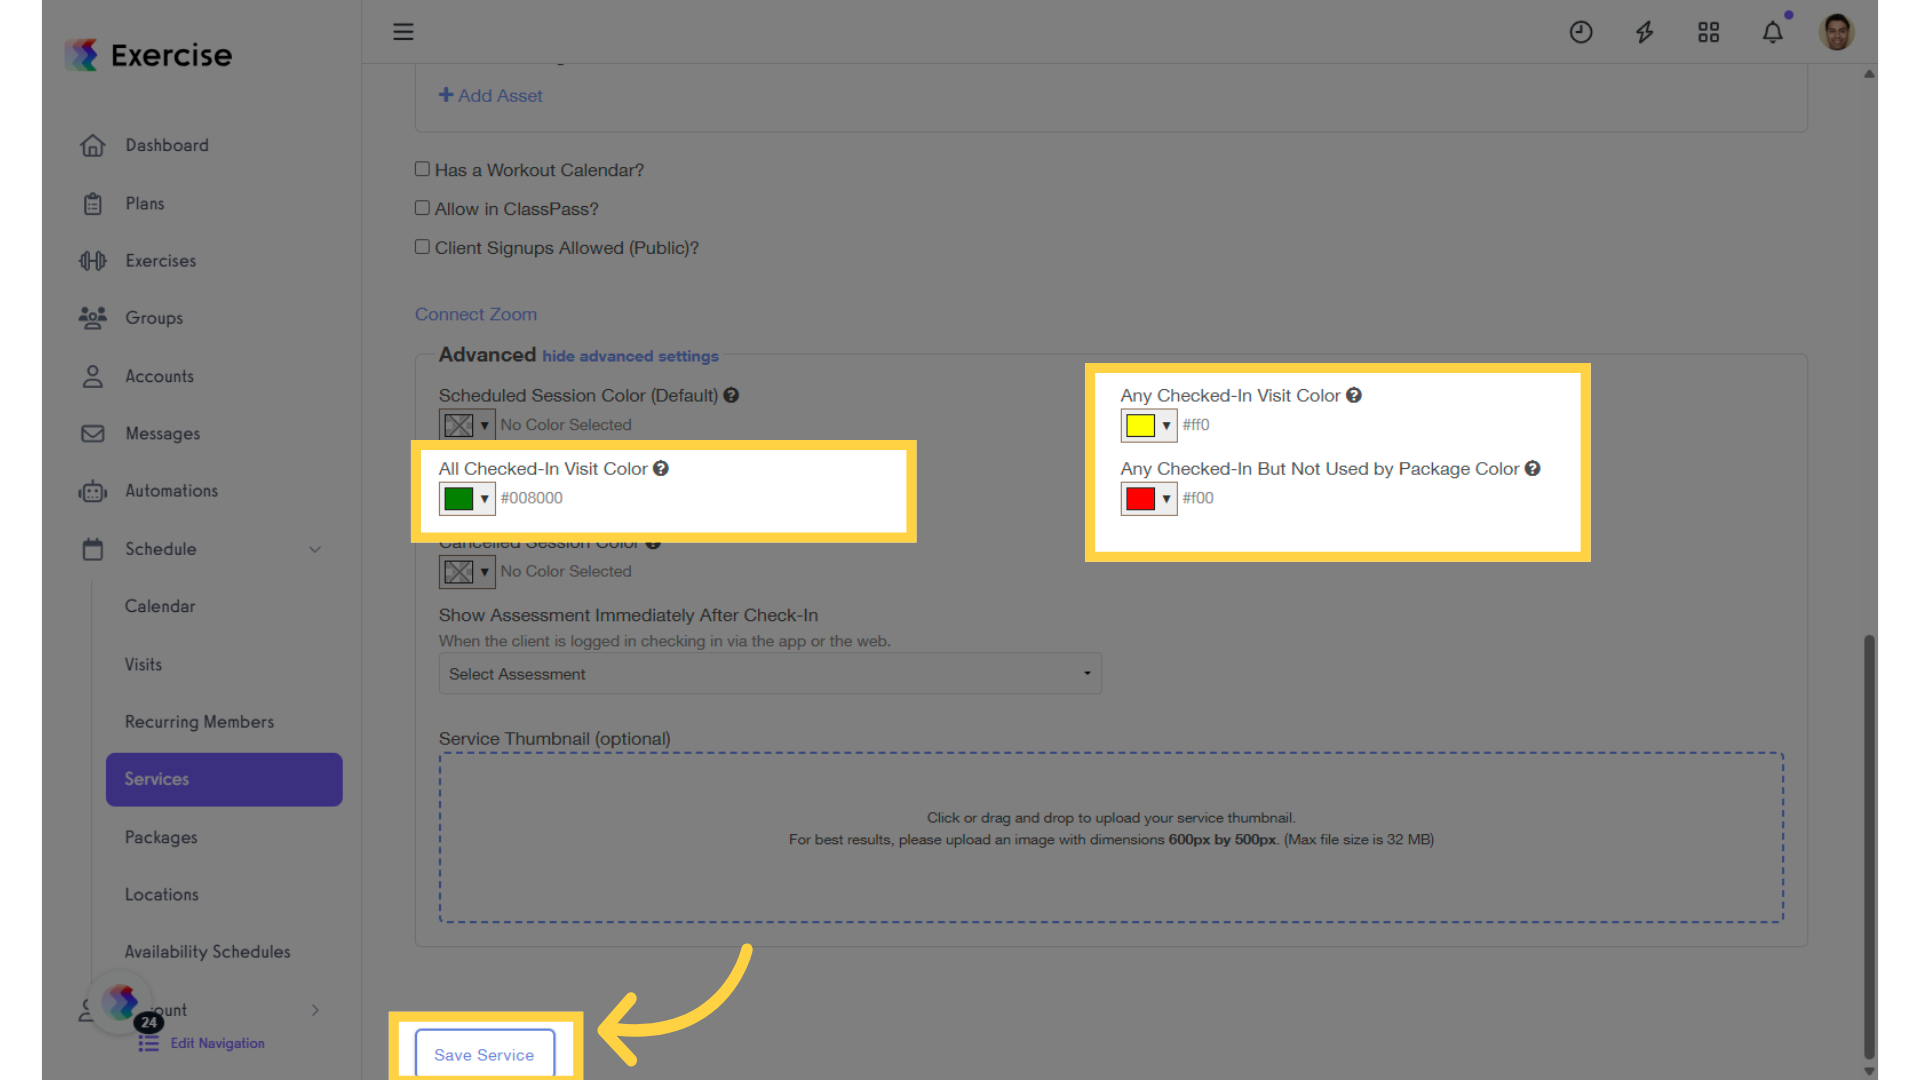
Task: Click the Messages envelope icon
Action: [x=93, y=434]
